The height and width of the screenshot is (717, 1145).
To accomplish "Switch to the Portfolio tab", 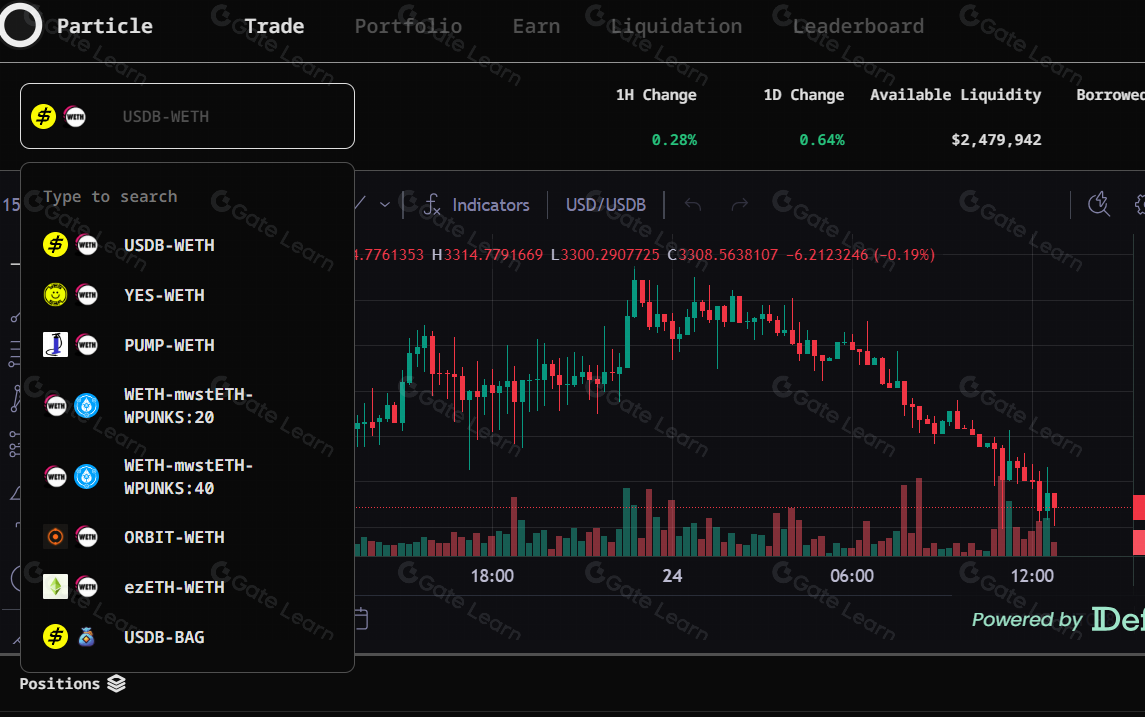I will click(408, 25).
